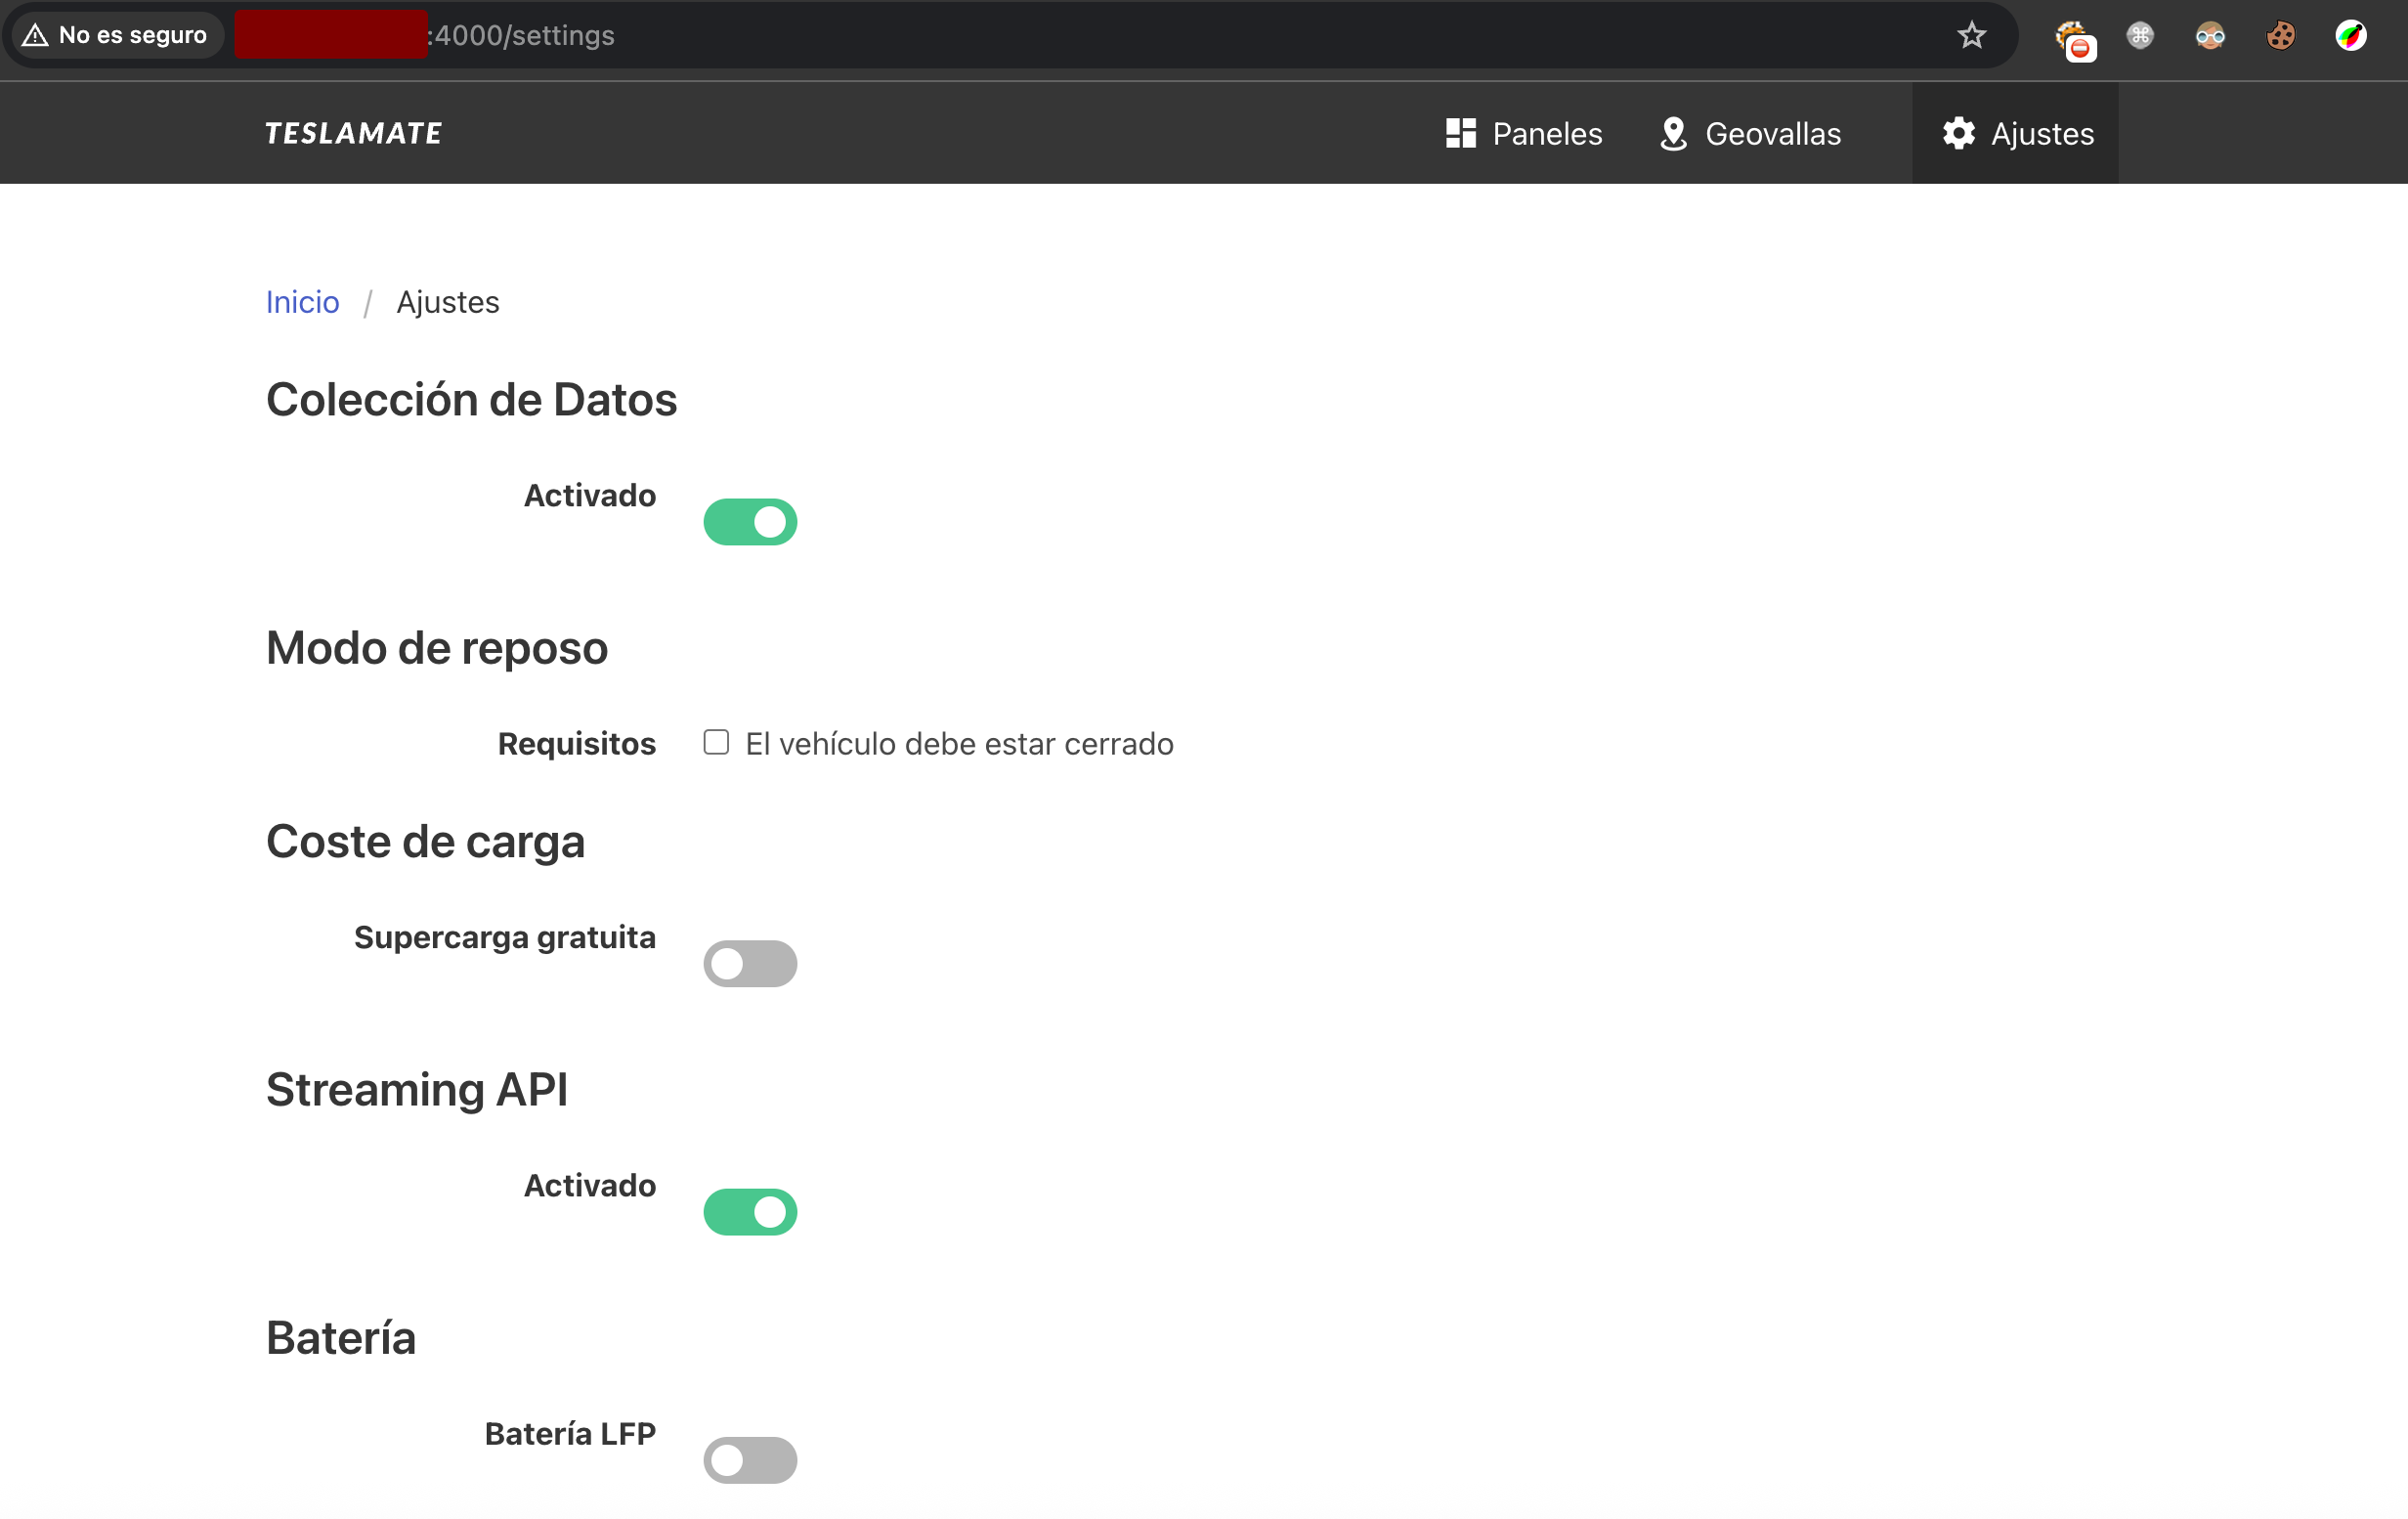This screenshot has height=1519, width=2408.
Task: Click the Ajustes gear icon
Action: pyautogui.click(x=1958, y=133)
